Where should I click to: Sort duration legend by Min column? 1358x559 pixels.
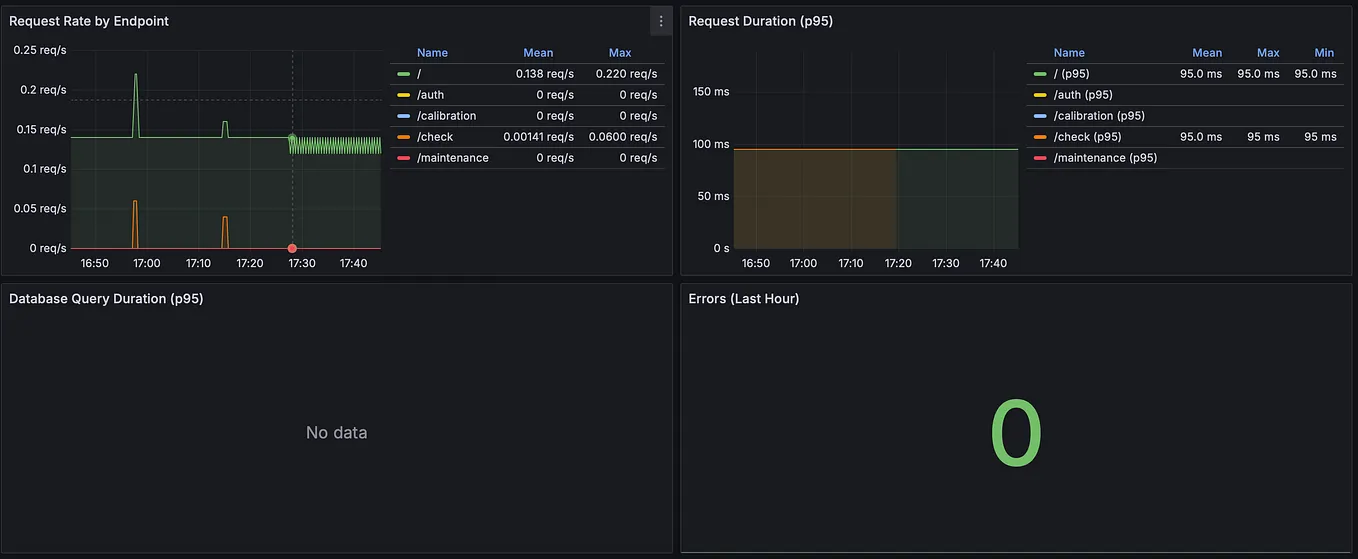tap(1324, 53)
